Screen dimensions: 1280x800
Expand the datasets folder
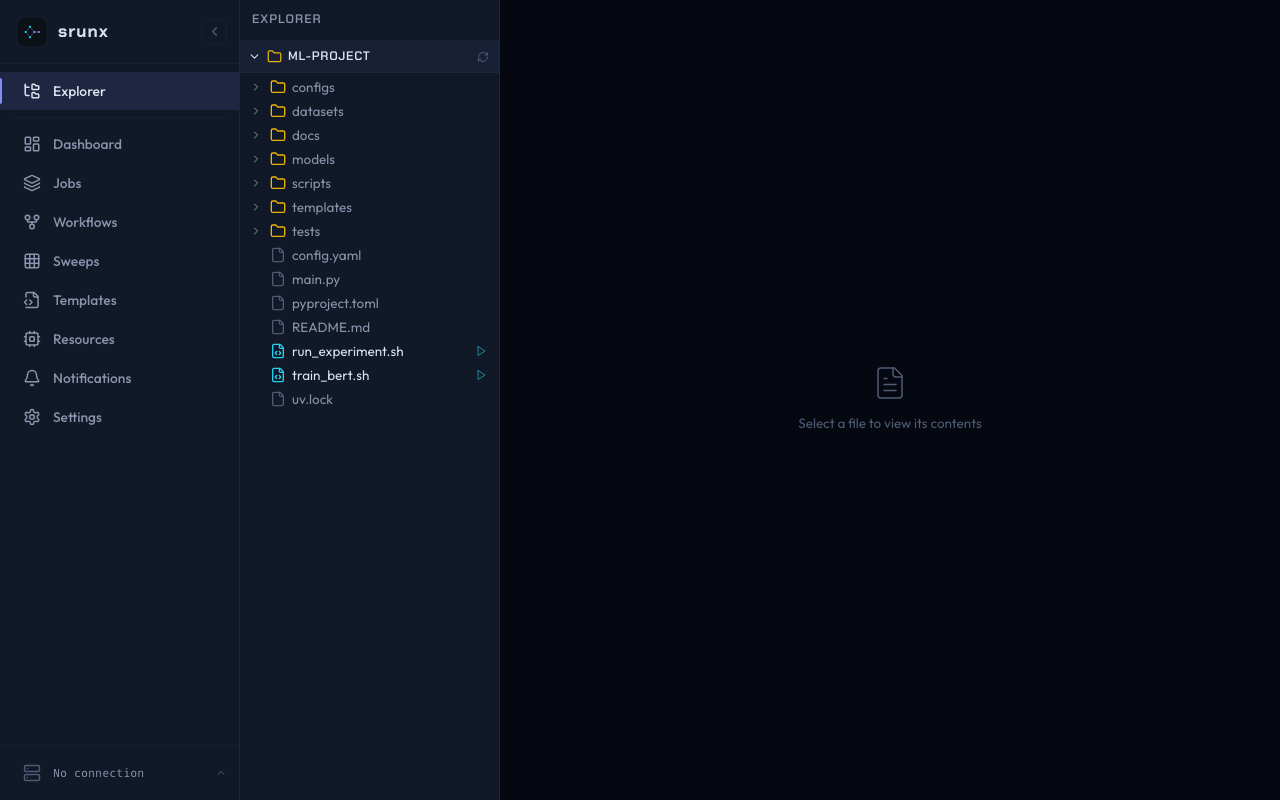point(256,111)
